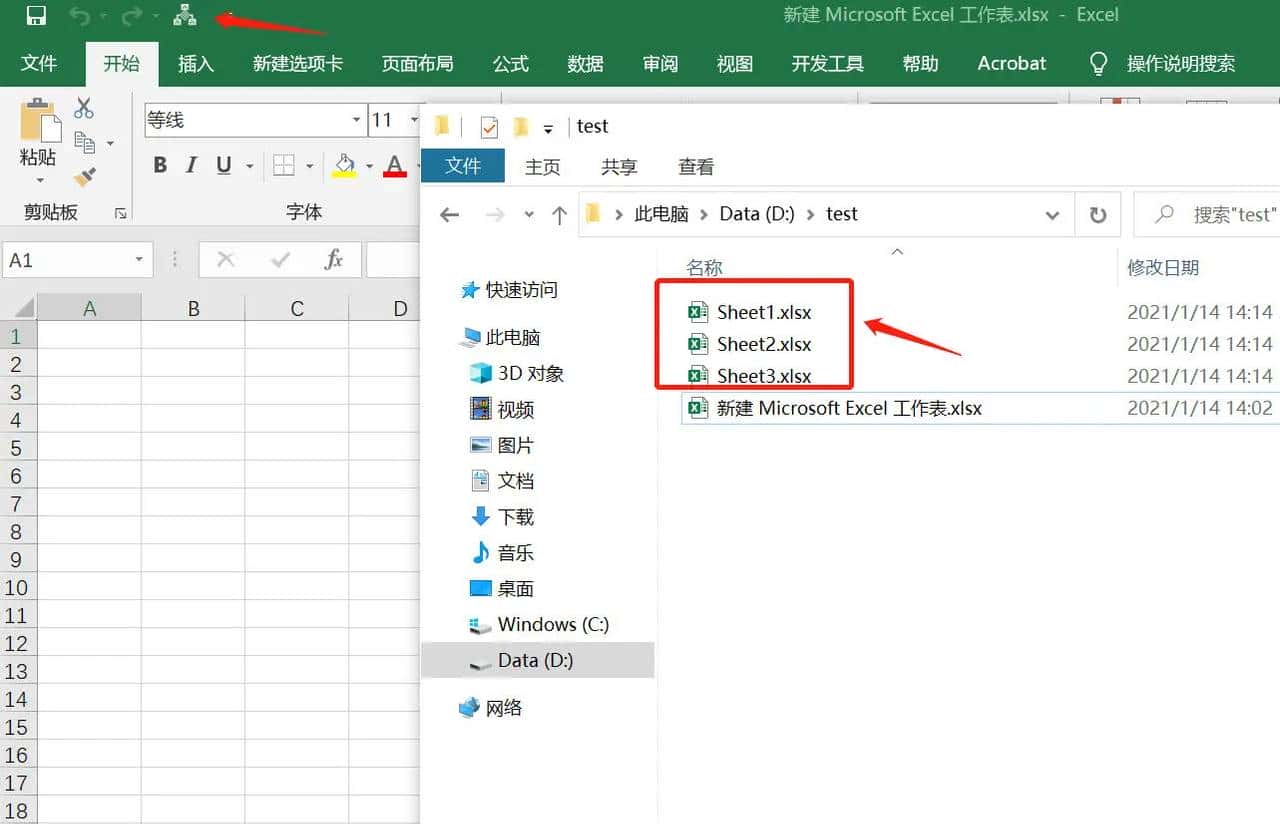Click the Save icon on Quick Access Toolbar

tap(36, 14)
